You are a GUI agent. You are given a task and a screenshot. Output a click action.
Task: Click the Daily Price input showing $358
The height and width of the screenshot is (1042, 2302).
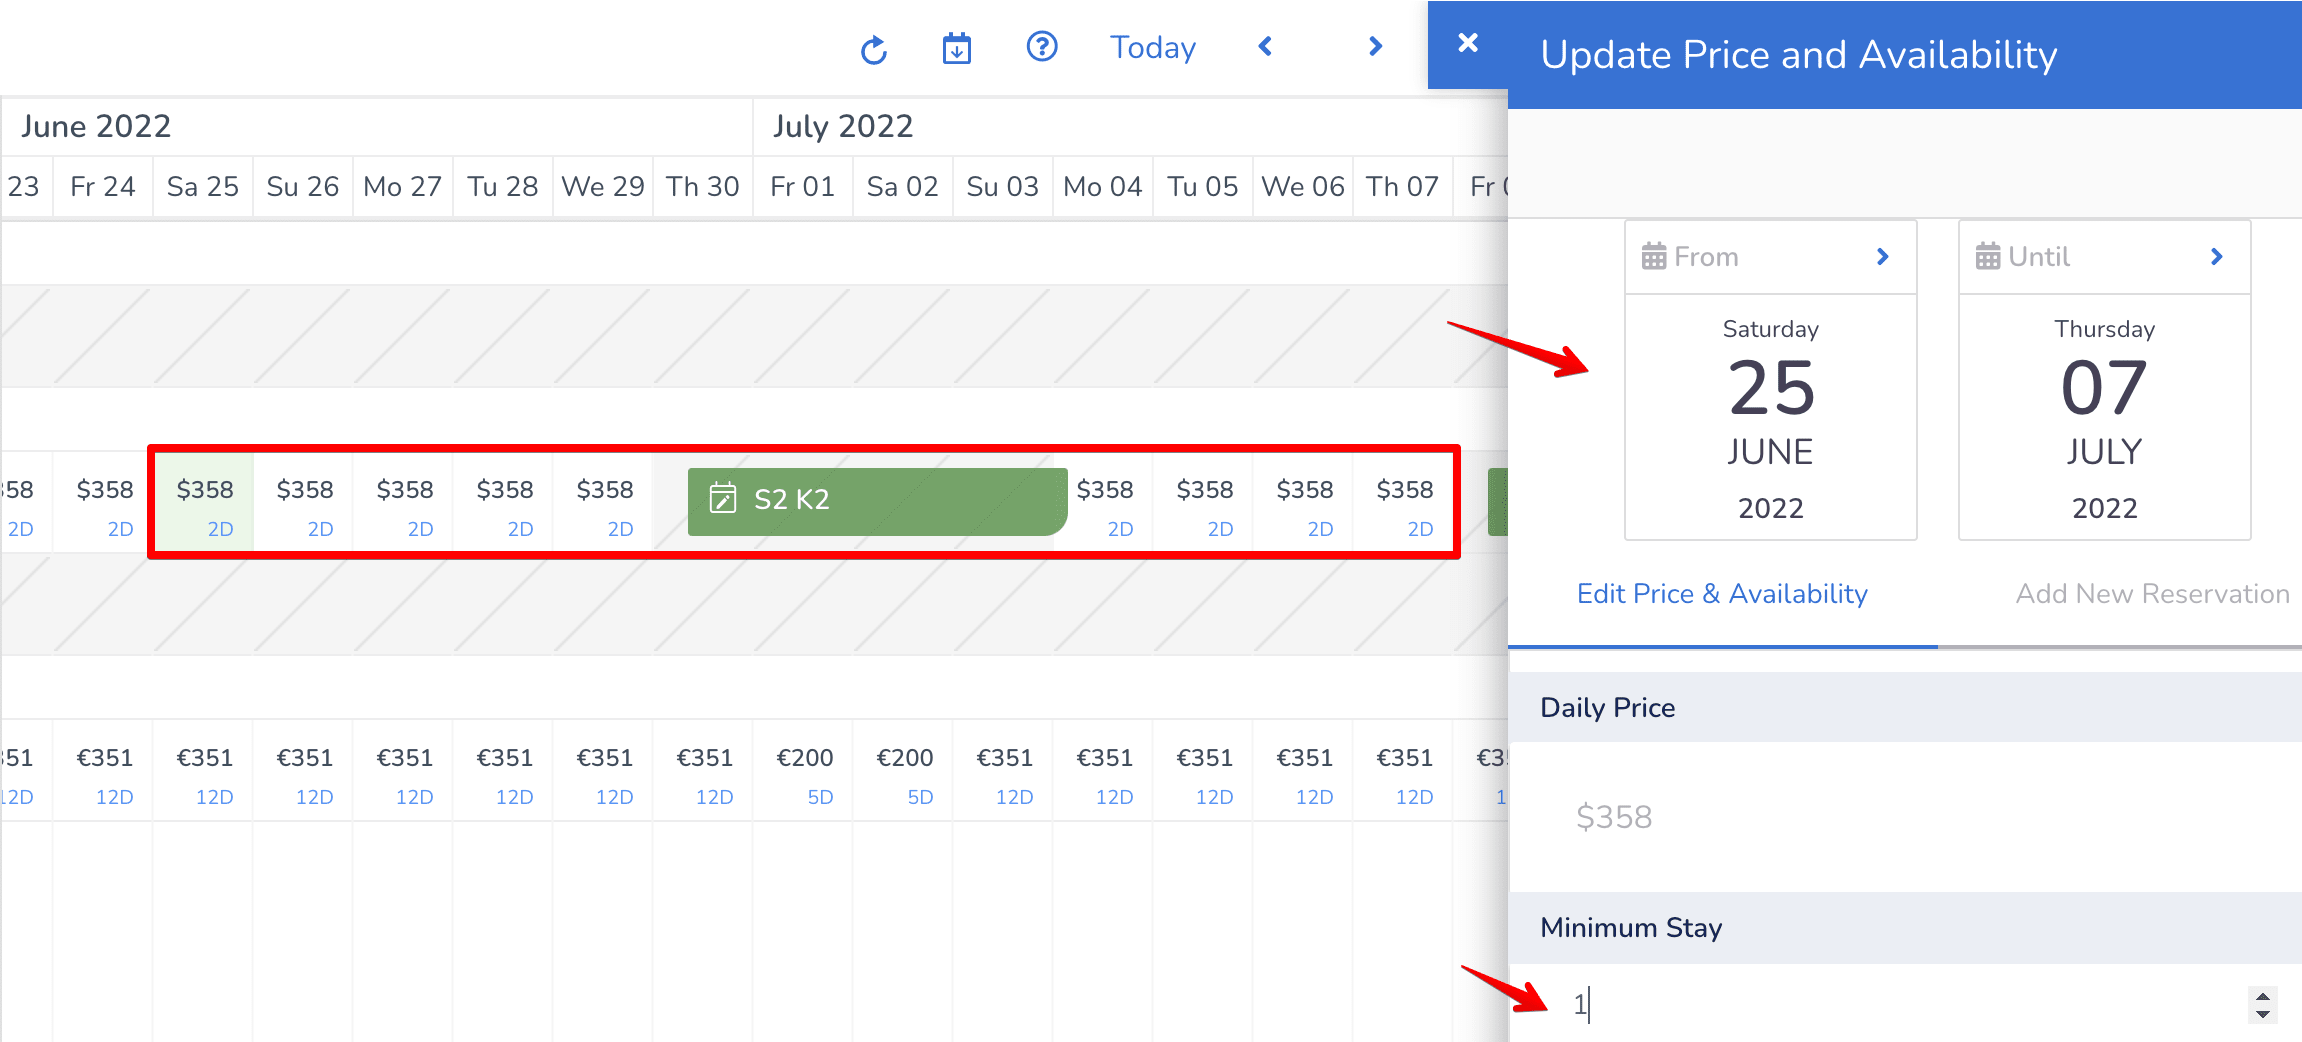1905,817
